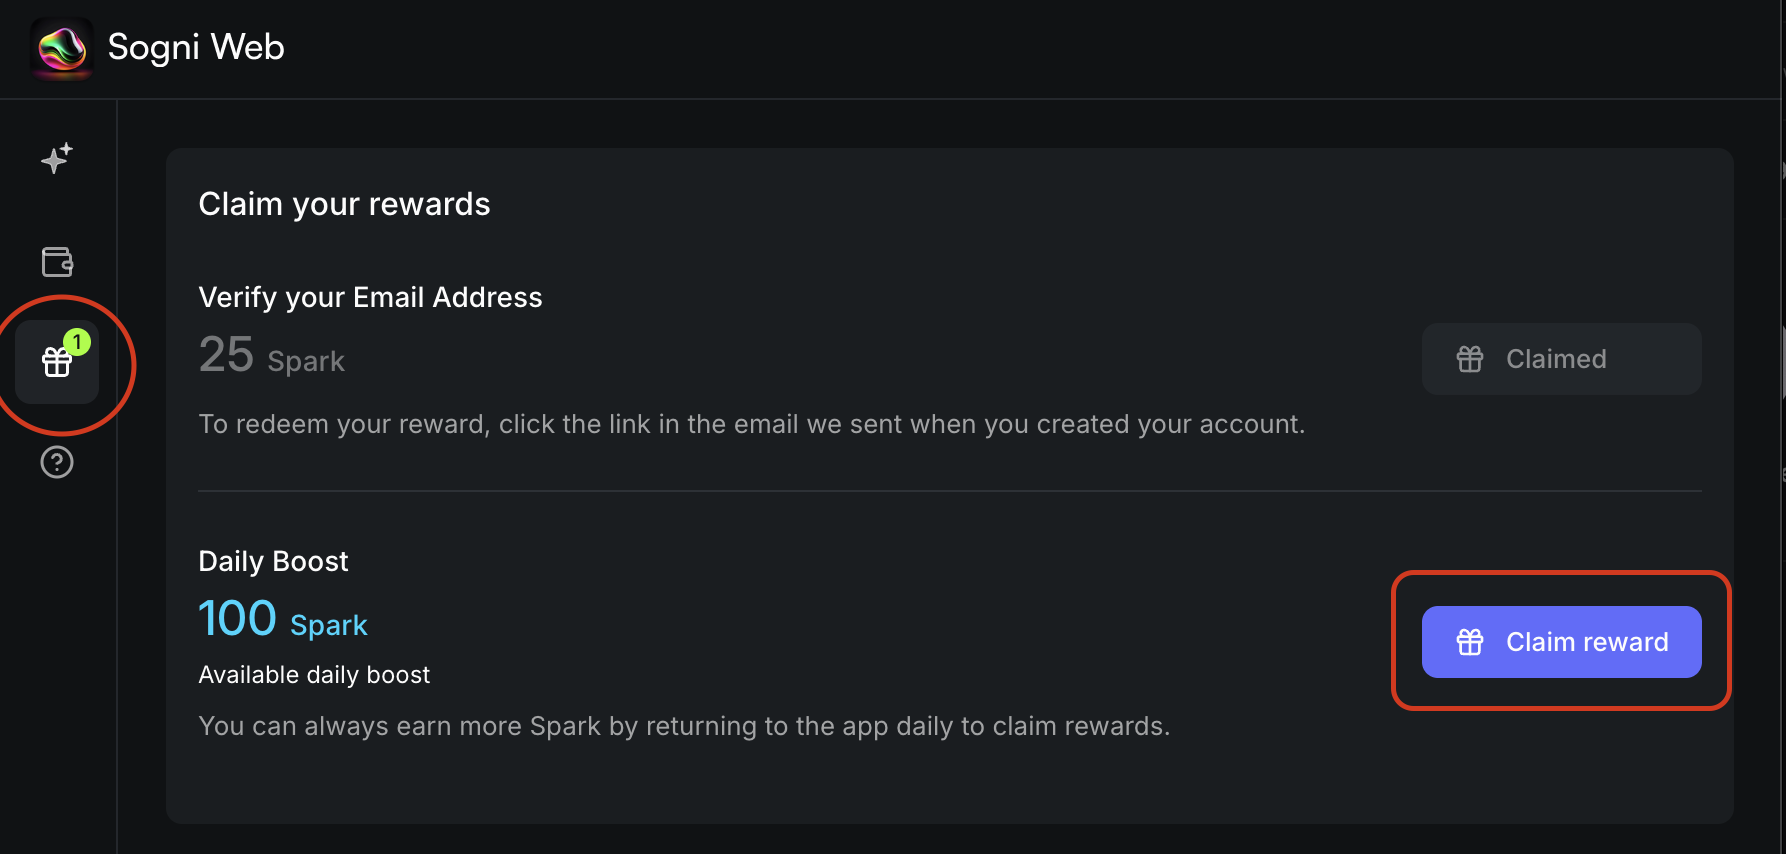Open the question mark Help icon
The width and height of the screenshot is (1786, 854).
coord(57,462)
